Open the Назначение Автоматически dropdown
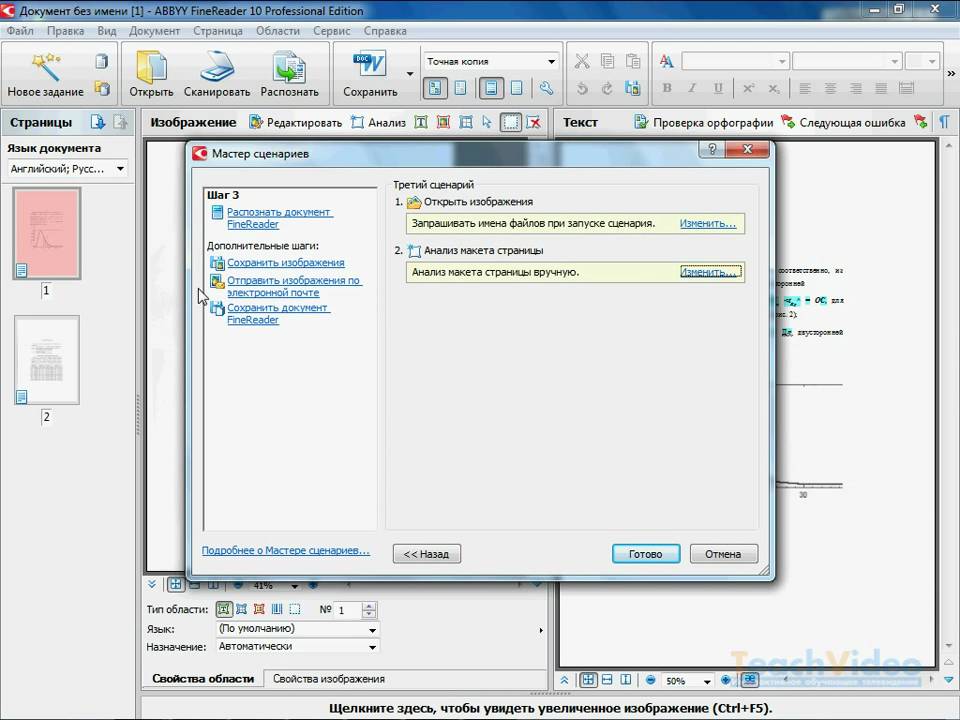The image size is (960, 720). [x=298, y=647]
